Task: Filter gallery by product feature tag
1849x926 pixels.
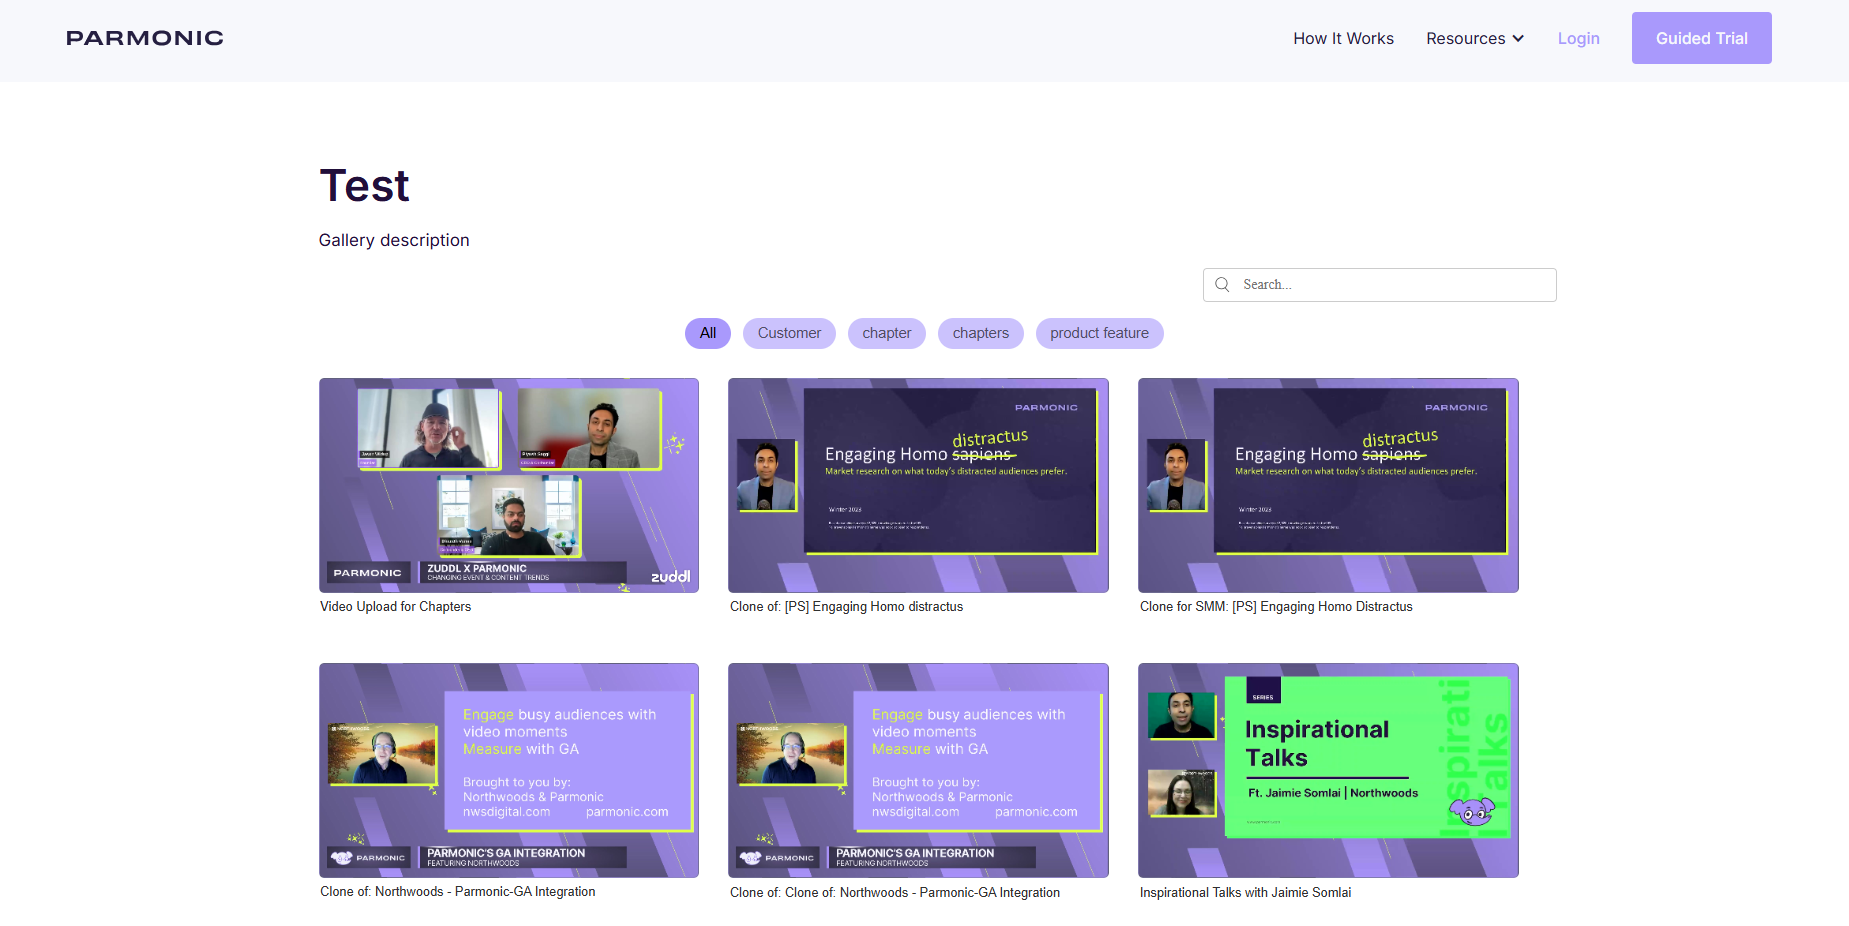Action: [x=1099, y=333]
